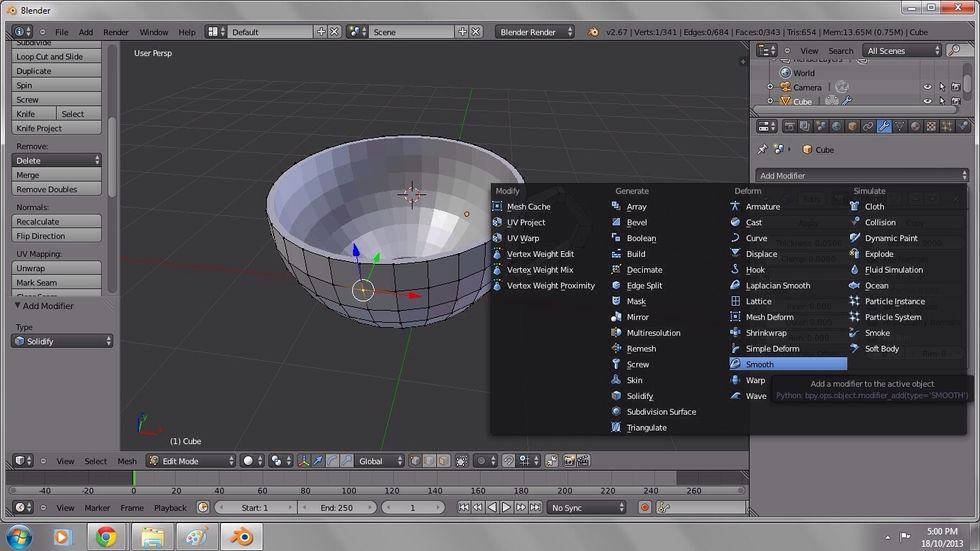Image resolution: width=980 pixels, height=551 pixels.
Task: Open the Global transform orientation dropdown
Action: pos(380,461)
